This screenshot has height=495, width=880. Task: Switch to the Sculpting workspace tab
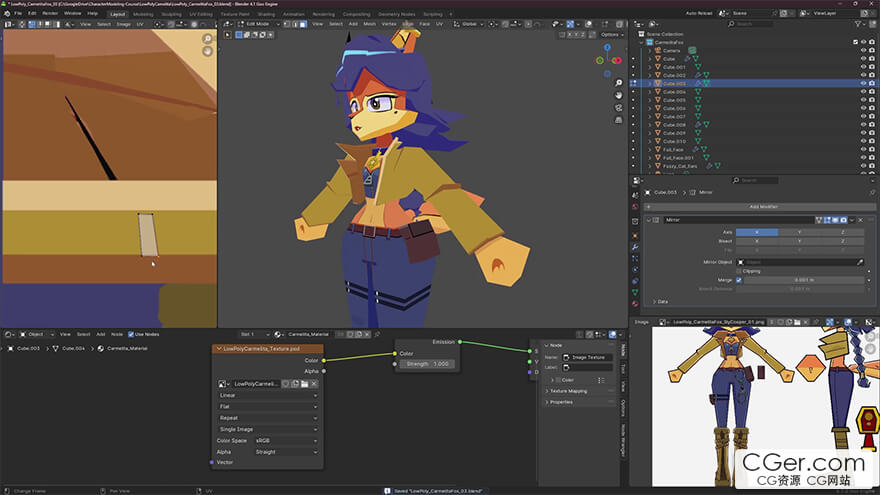click(x=173, y=14)
